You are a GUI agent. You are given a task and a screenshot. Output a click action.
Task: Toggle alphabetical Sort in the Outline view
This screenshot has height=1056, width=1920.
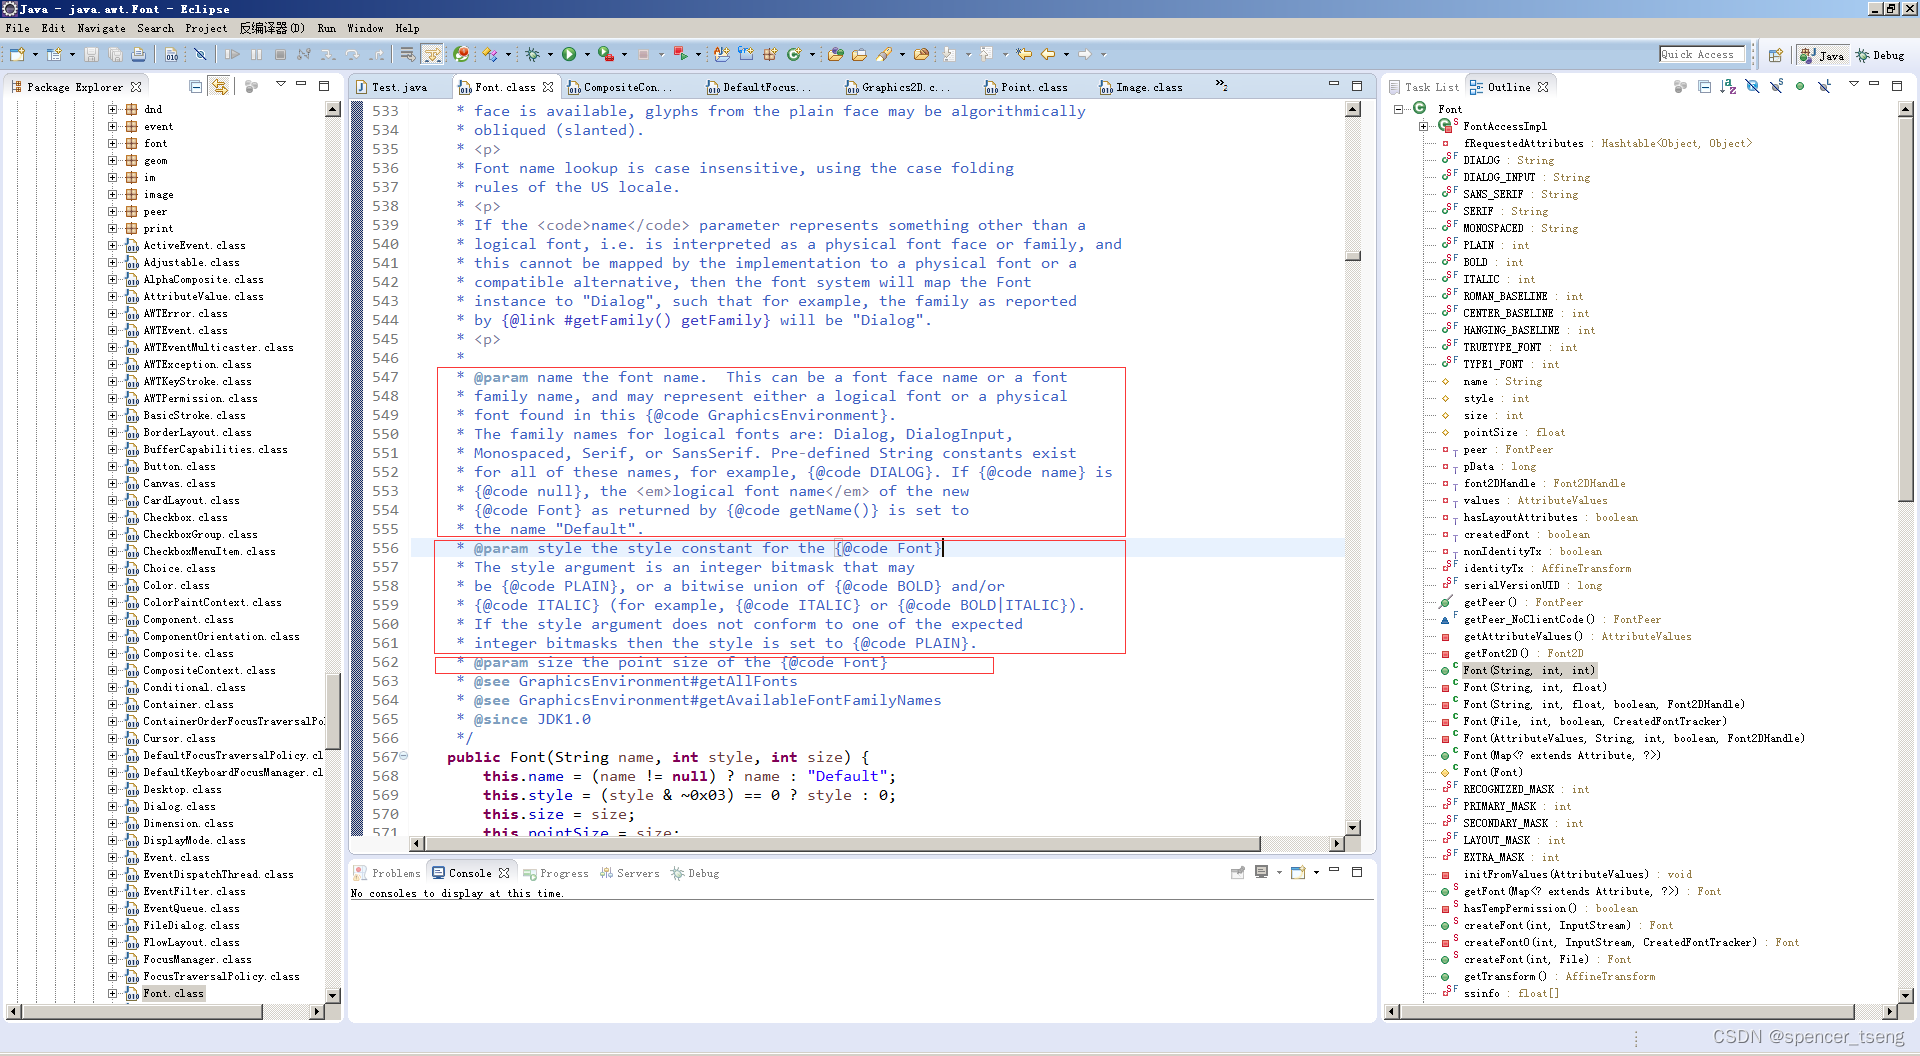pos(1728,87)
